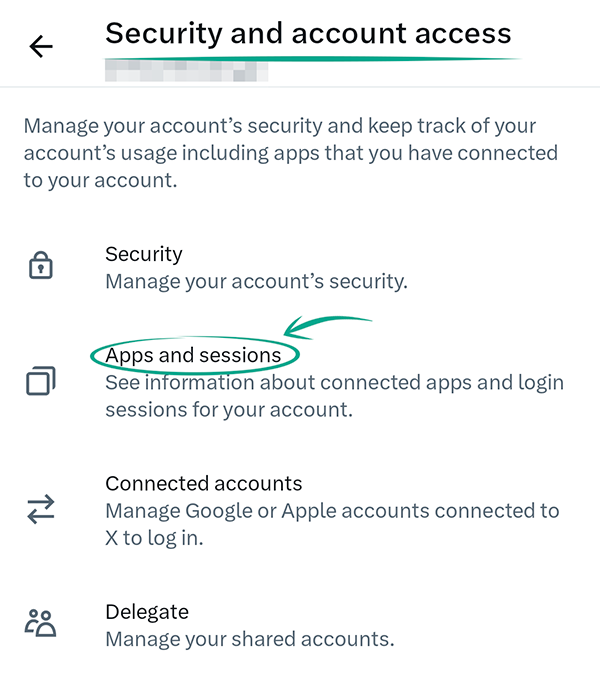Select the Connected accounts menu entry
Screen dimensions: 600x680
203,484
